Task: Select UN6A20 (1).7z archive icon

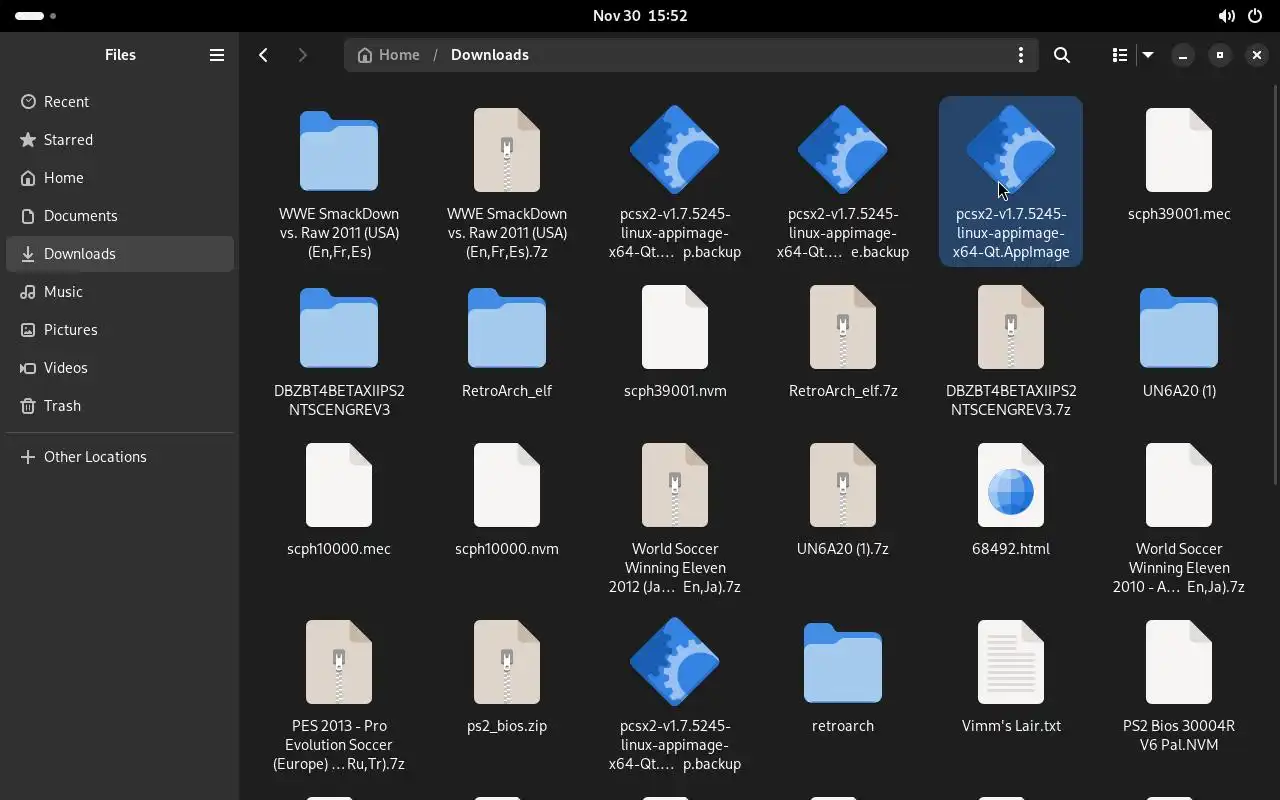Action: click(843, 485)
